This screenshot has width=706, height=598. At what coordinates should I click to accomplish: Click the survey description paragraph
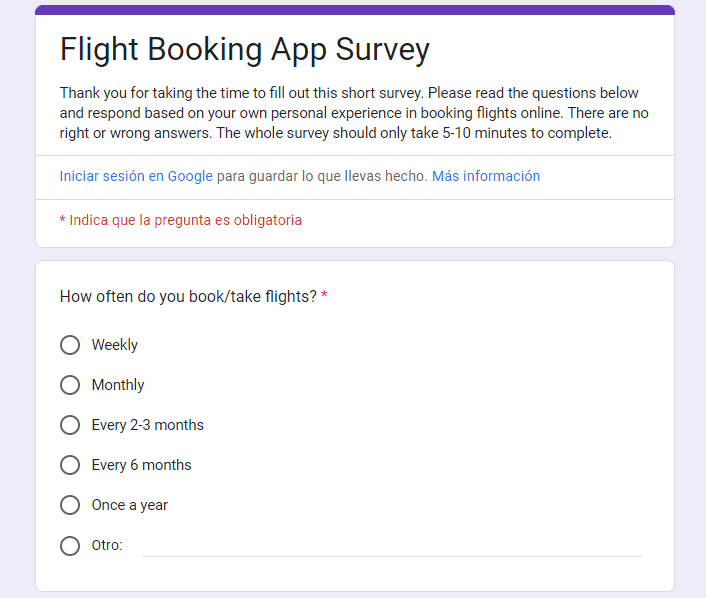click(354, 113)
